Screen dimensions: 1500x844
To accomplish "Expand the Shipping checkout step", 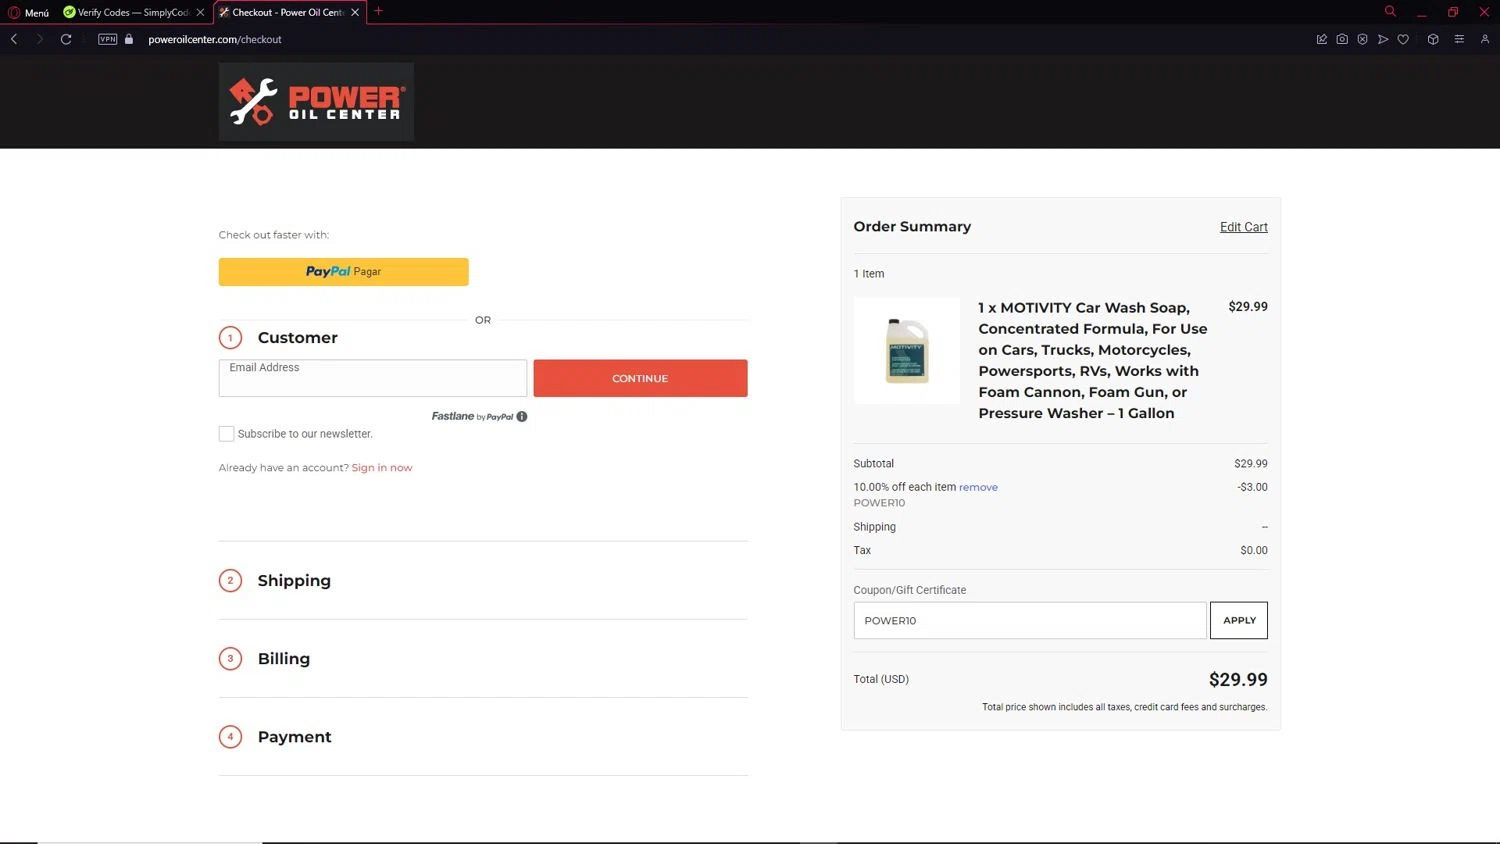I will pyautogui.click(x=294, y=581).
